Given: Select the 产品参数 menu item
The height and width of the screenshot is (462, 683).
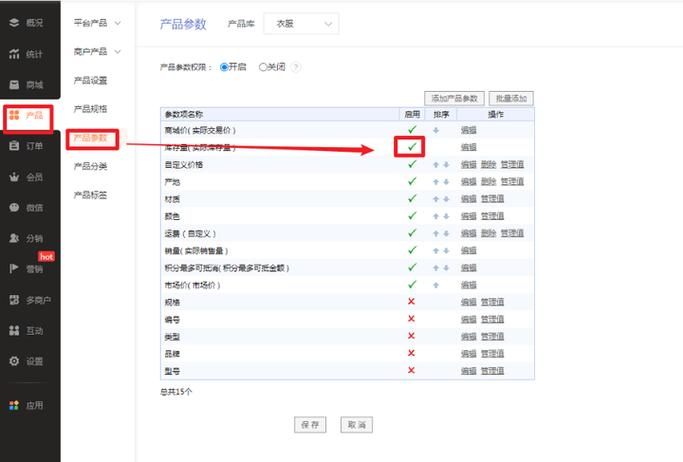Looking at the screenshot, I should pos(90,138).
